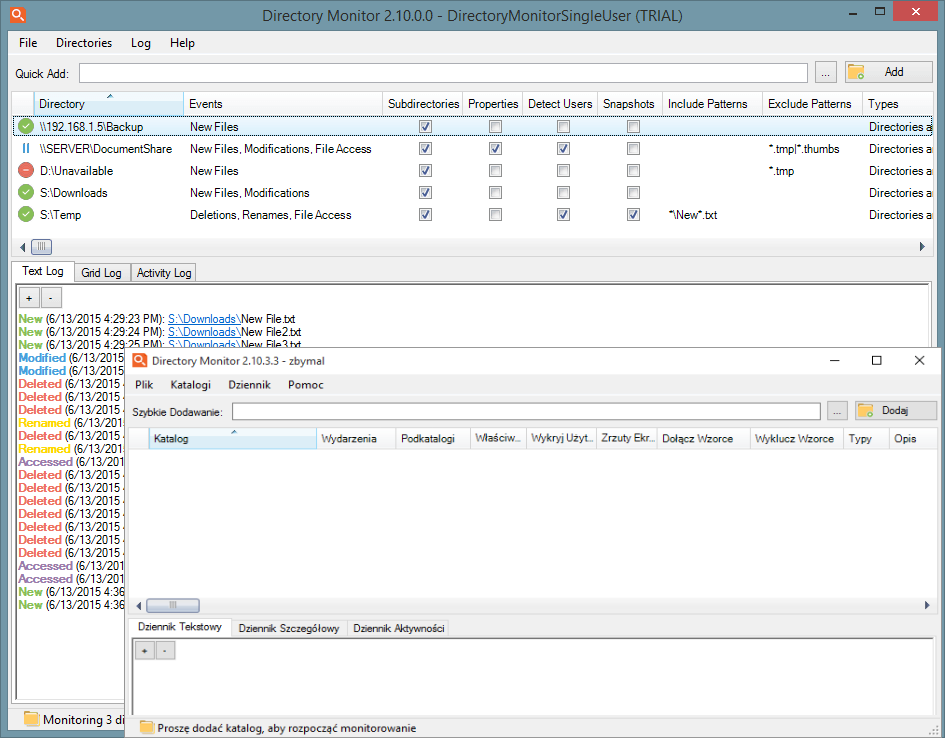Click minus button in Text Log
This screenshot has width=945, height=738.
pyautogui.click(x=51, y=298)
